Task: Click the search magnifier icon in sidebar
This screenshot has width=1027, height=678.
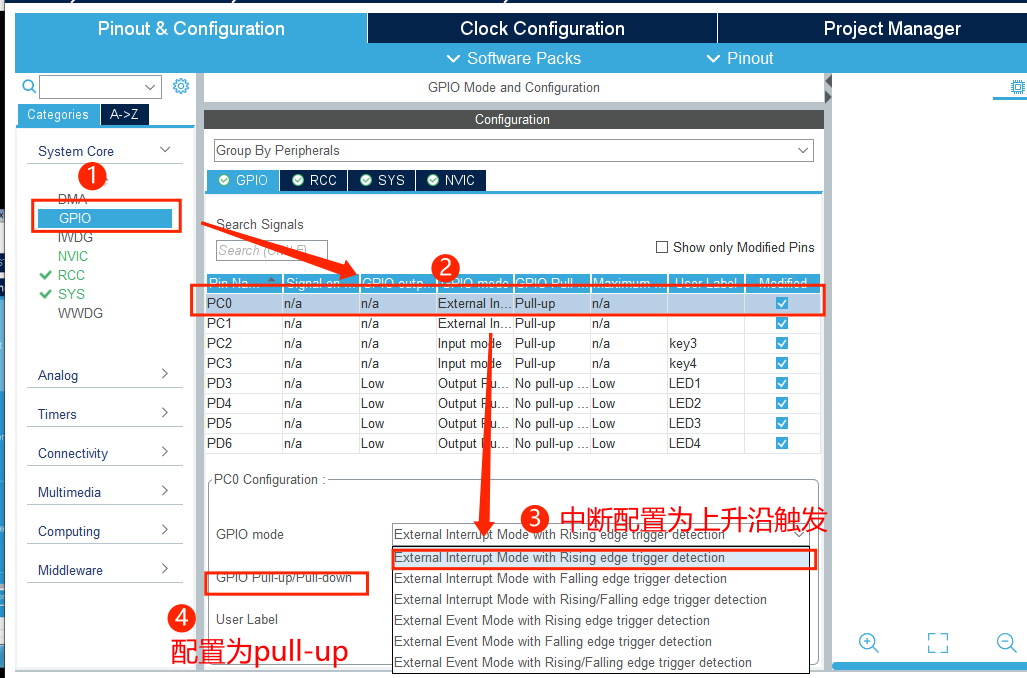Action: coord(29,86)
